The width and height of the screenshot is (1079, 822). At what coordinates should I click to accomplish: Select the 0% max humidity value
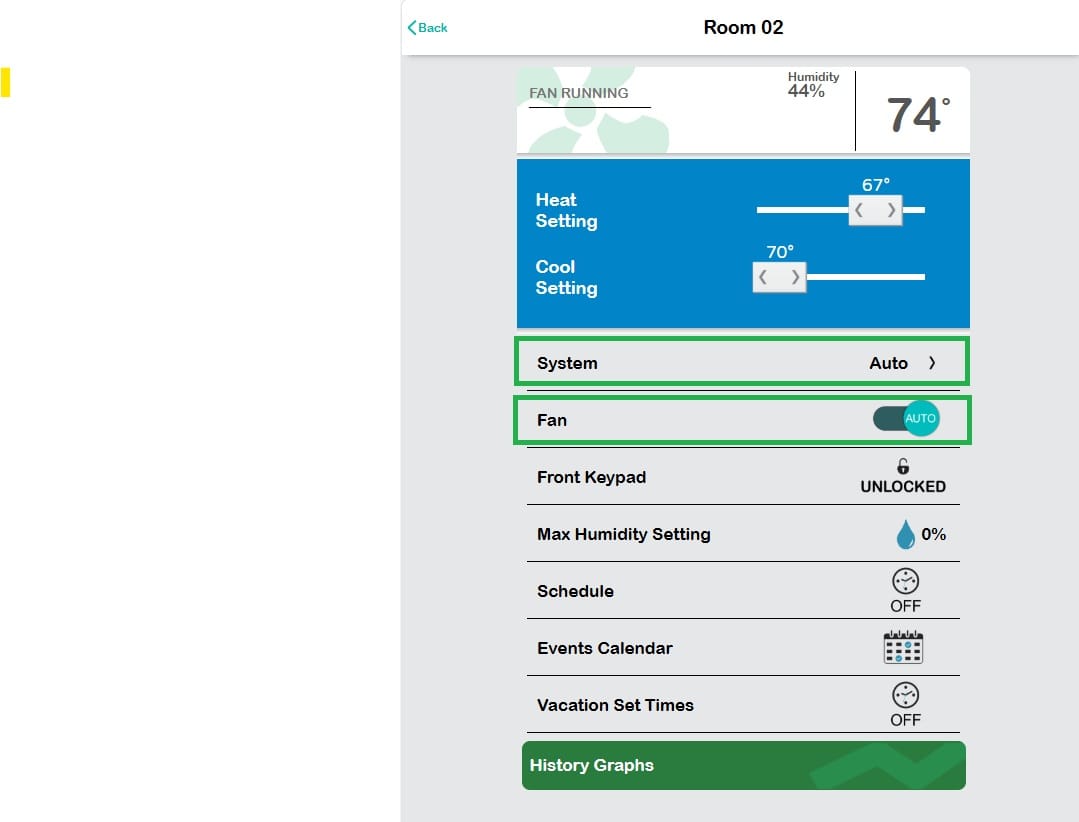(933, 534)
